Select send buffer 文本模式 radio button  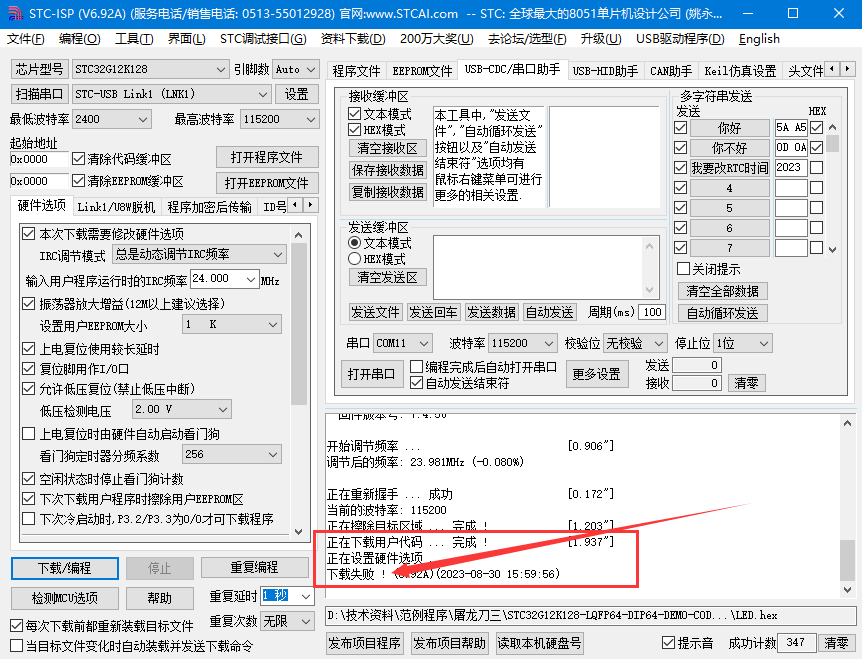pos(355,243)
